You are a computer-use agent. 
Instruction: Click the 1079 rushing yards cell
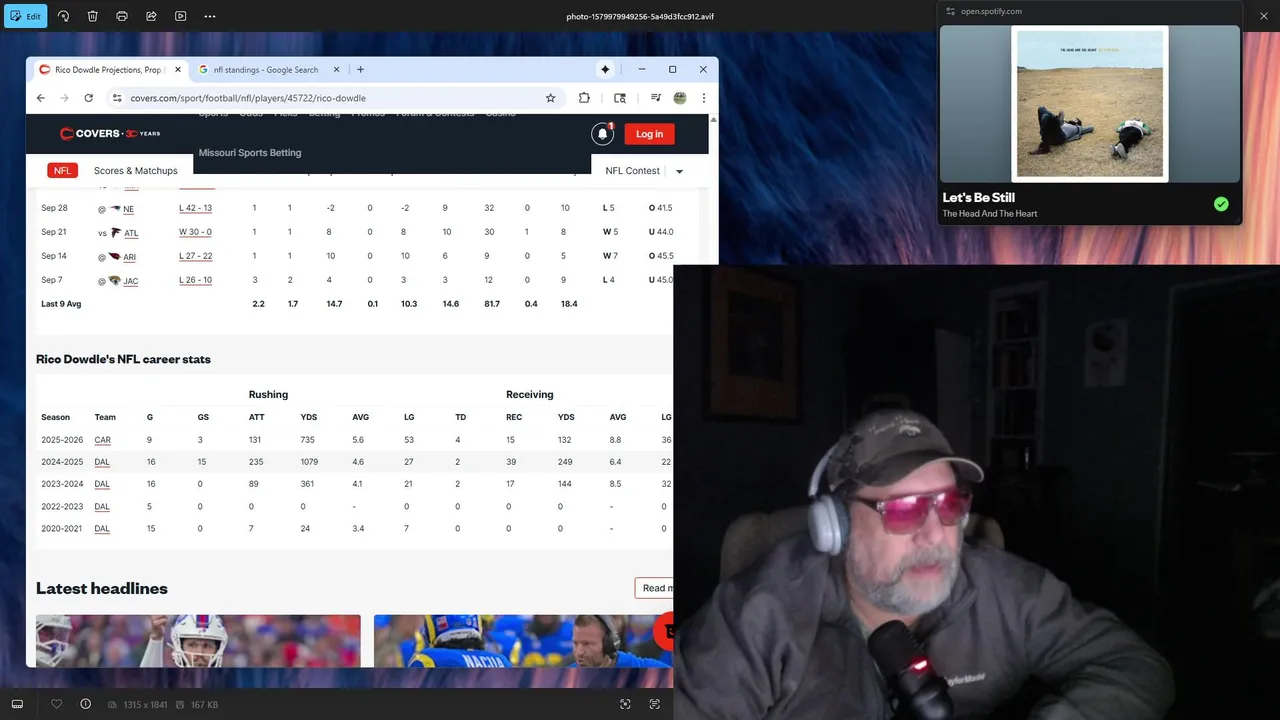pos(309,462)
